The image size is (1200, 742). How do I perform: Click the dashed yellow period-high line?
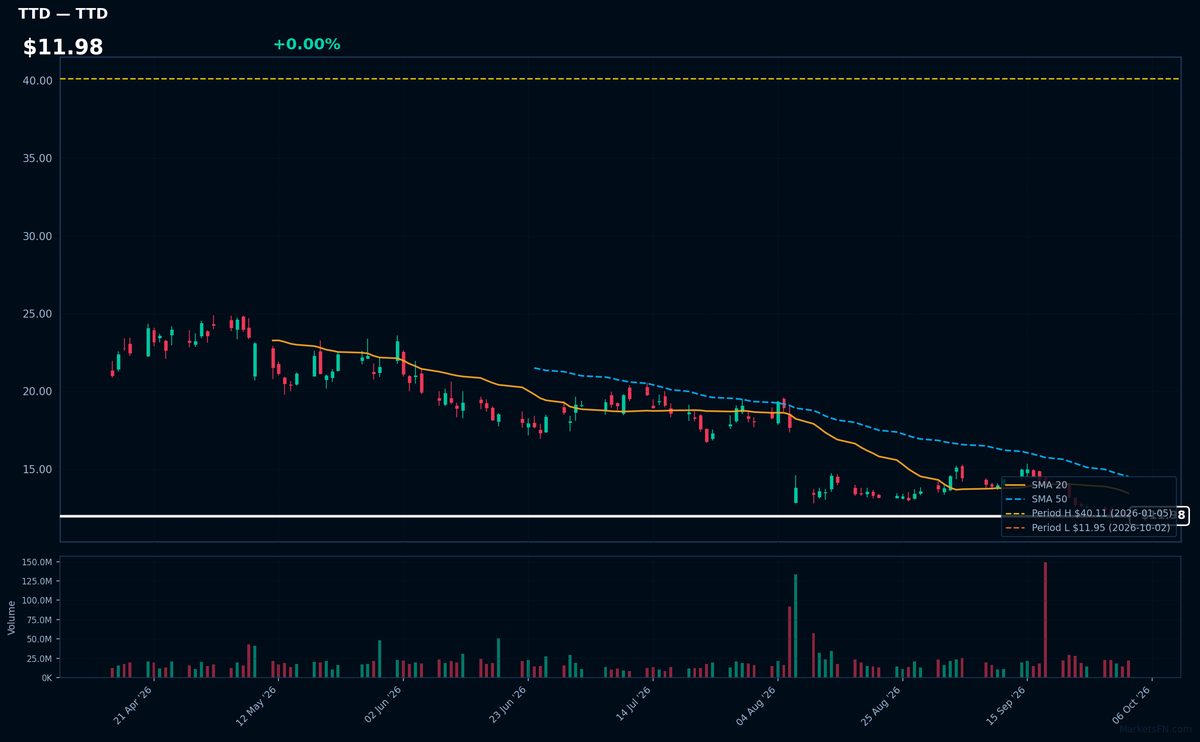pos(620,79)
